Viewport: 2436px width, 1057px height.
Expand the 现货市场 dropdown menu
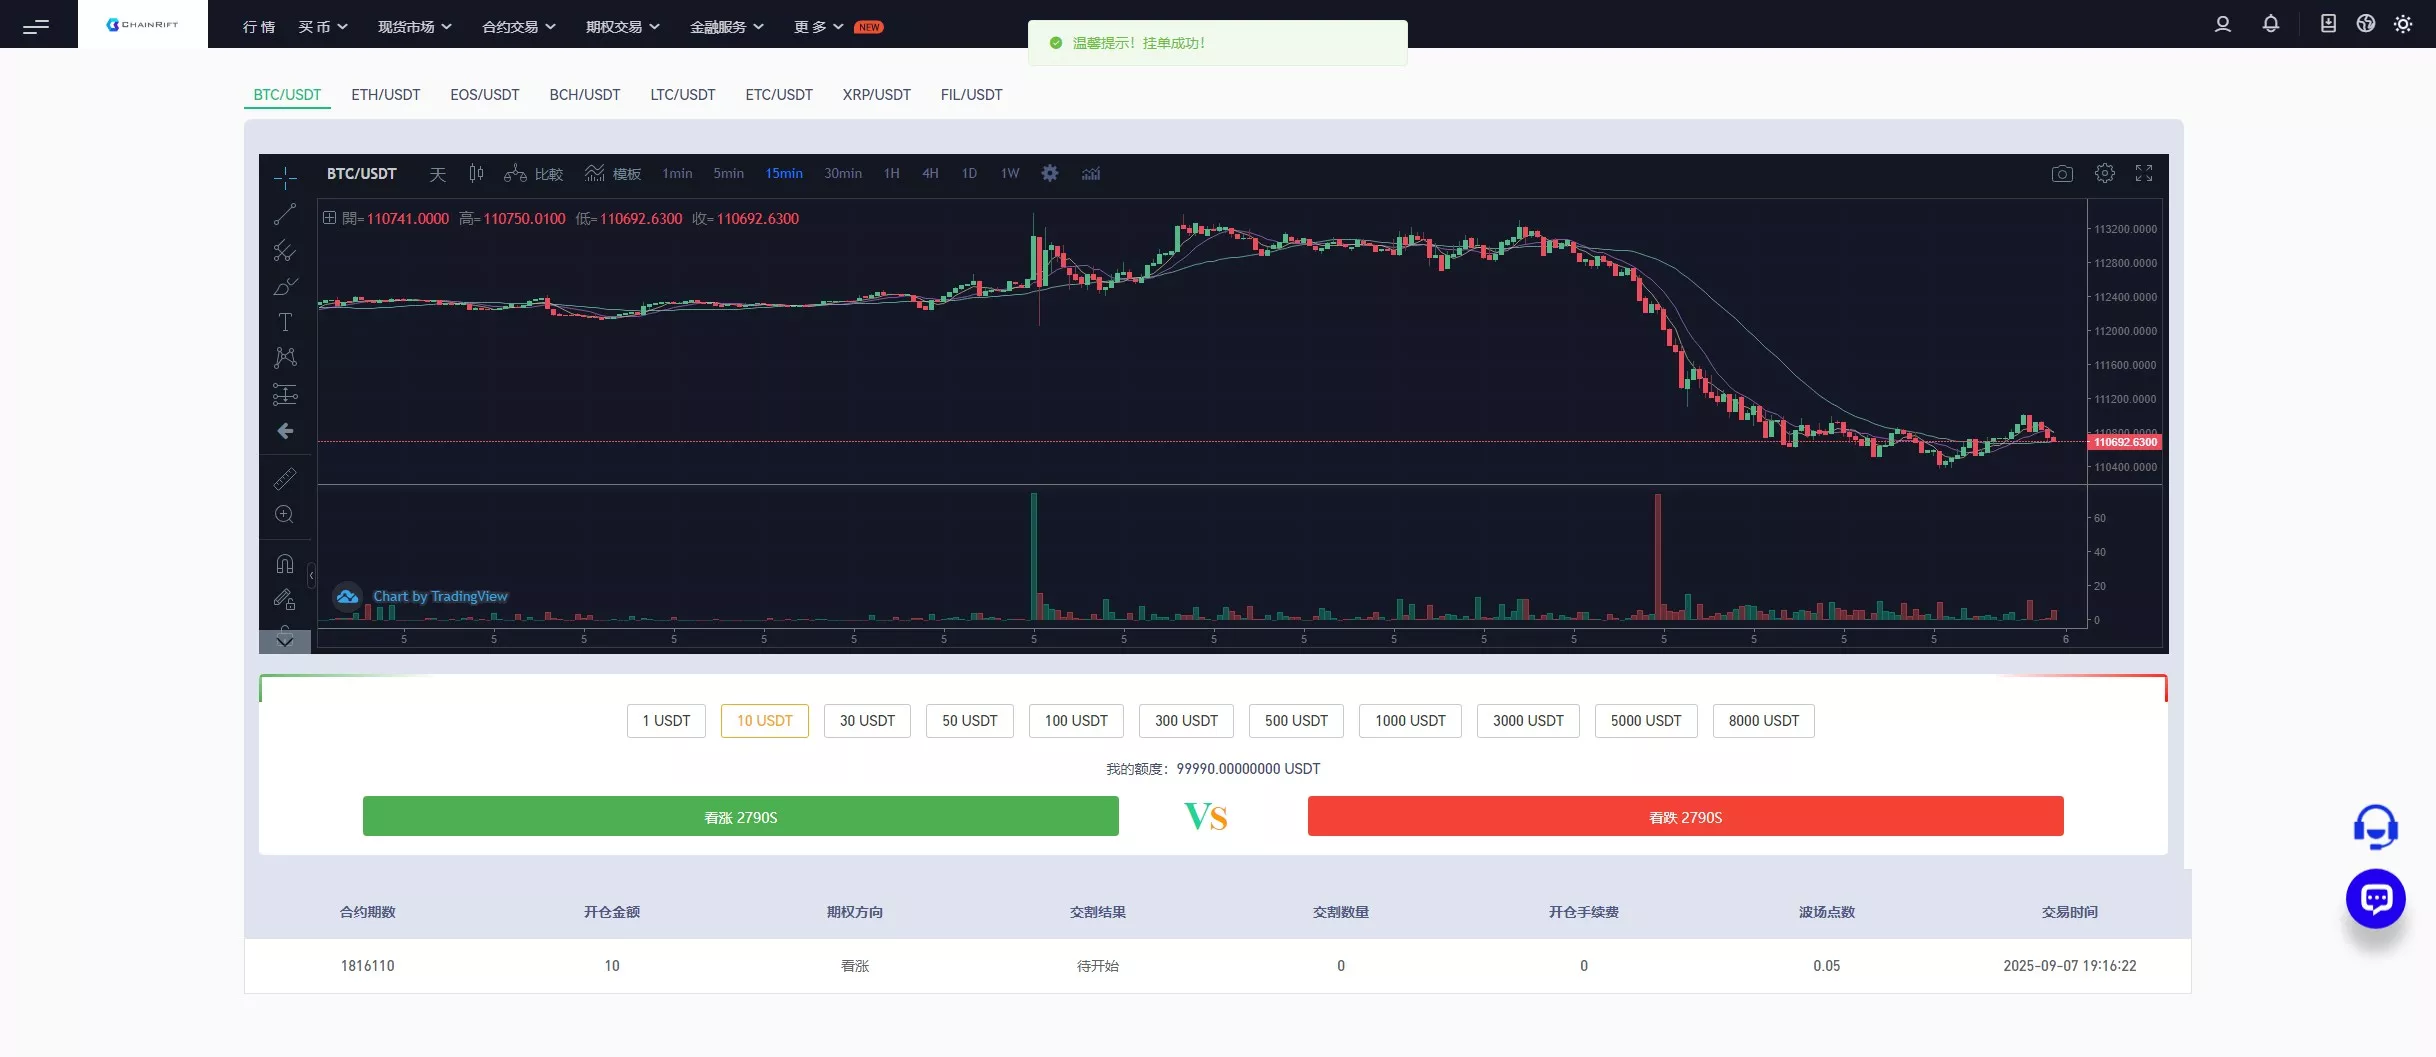coord(415,27)
